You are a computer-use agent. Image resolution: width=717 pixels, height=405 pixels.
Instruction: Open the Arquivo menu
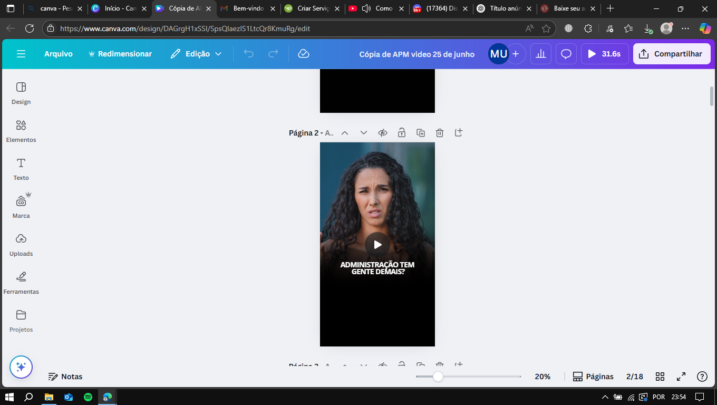point(58,54)
